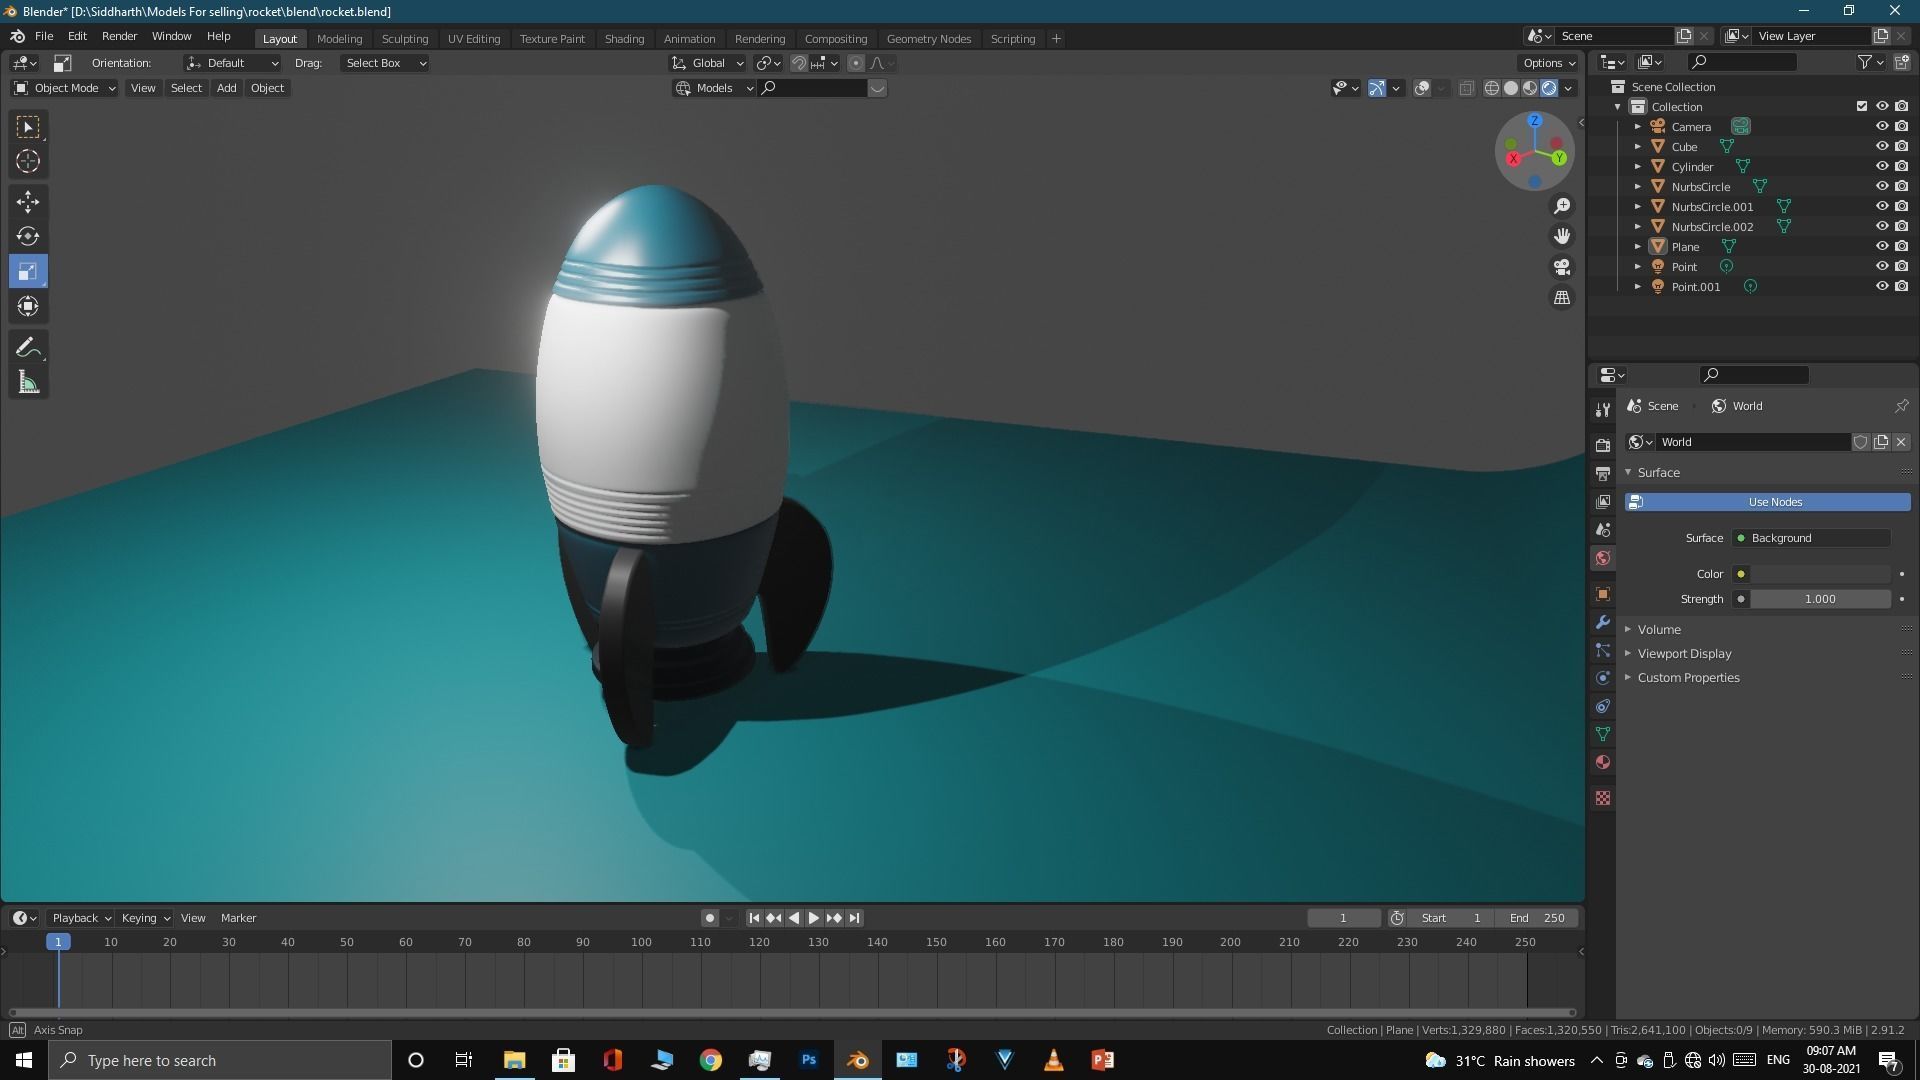Expand the Volume panel
The width and height of the screenshot is (1920, 1080).
(x=1659, y=629)
